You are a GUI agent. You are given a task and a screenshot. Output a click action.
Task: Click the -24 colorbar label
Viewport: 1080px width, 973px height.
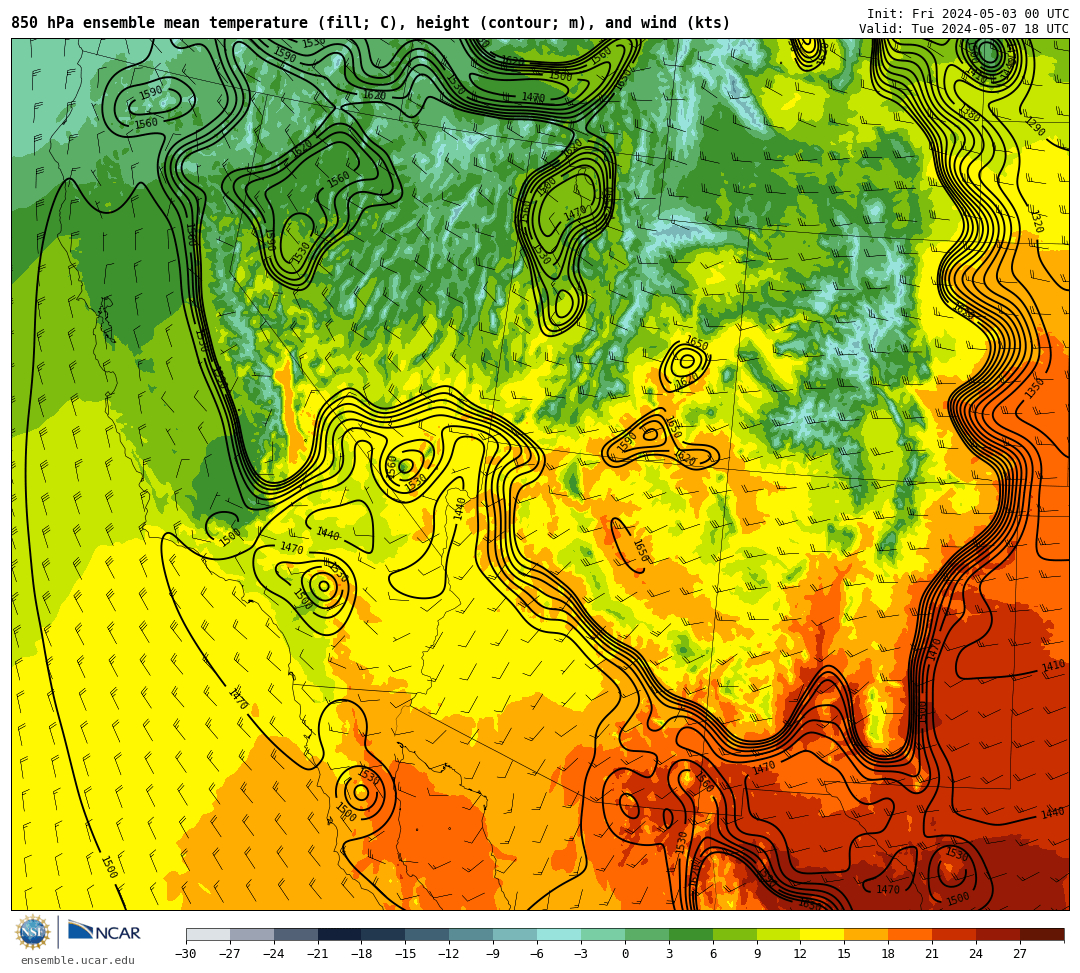(x=274, y=954)
